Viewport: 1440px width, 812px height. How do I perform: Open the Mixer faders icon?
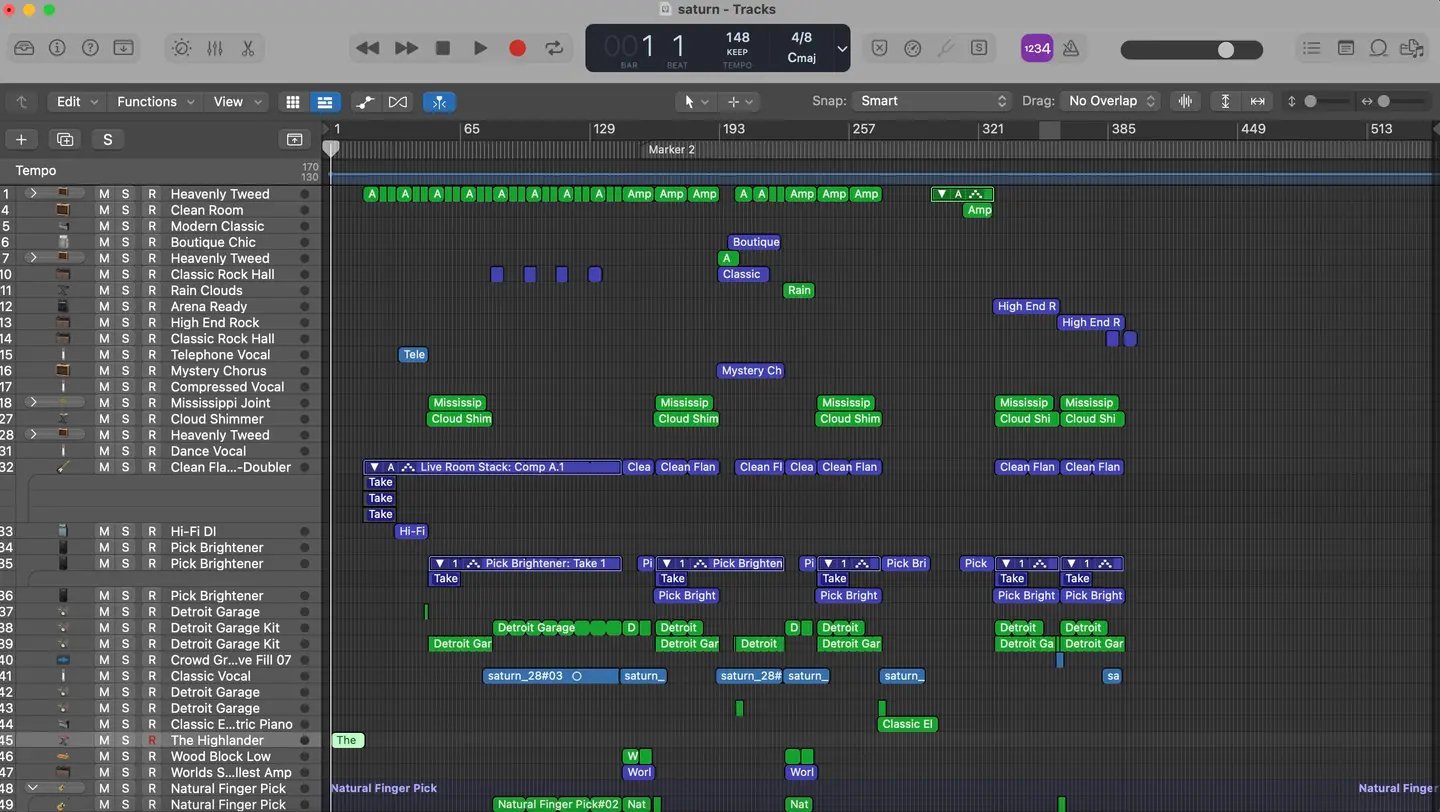tap(215, 48)
